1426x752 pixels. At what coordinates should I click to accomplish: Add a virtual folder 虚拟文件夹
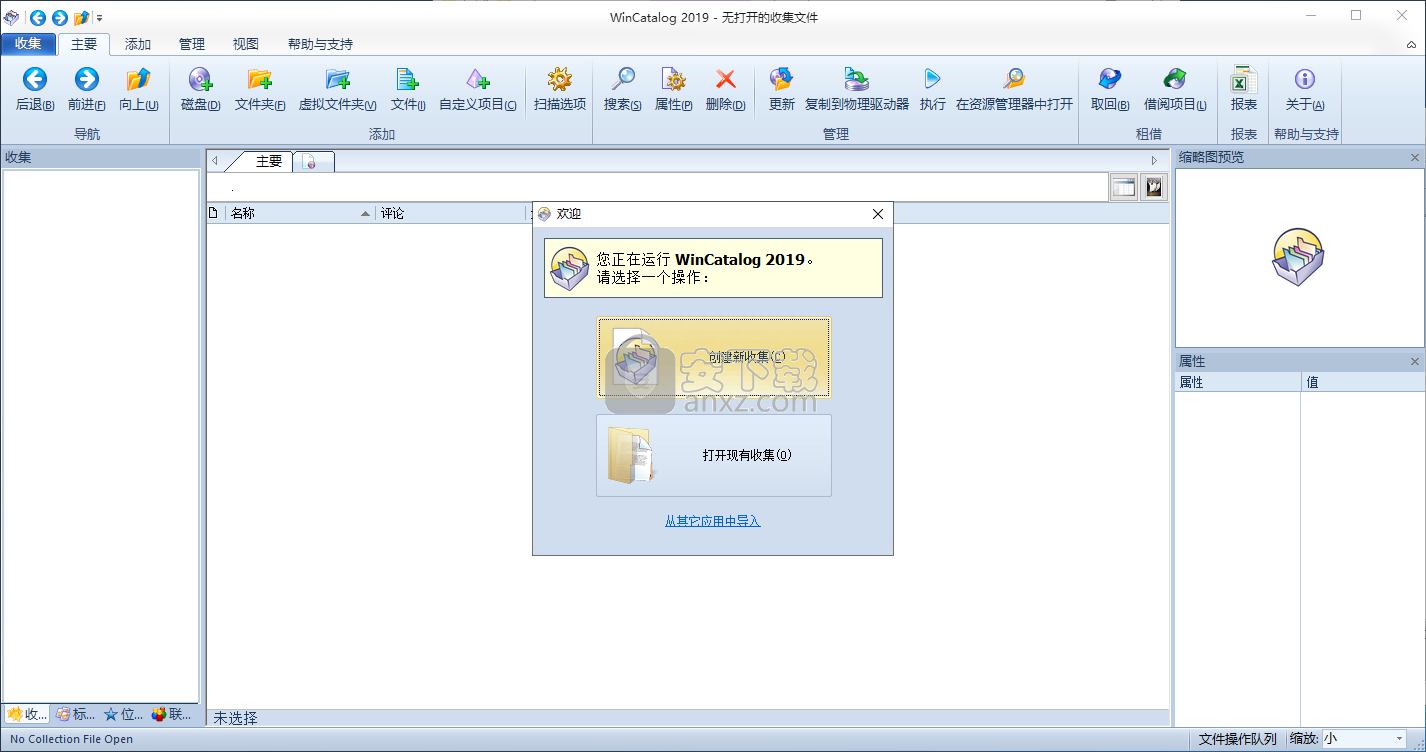(338, 90)
